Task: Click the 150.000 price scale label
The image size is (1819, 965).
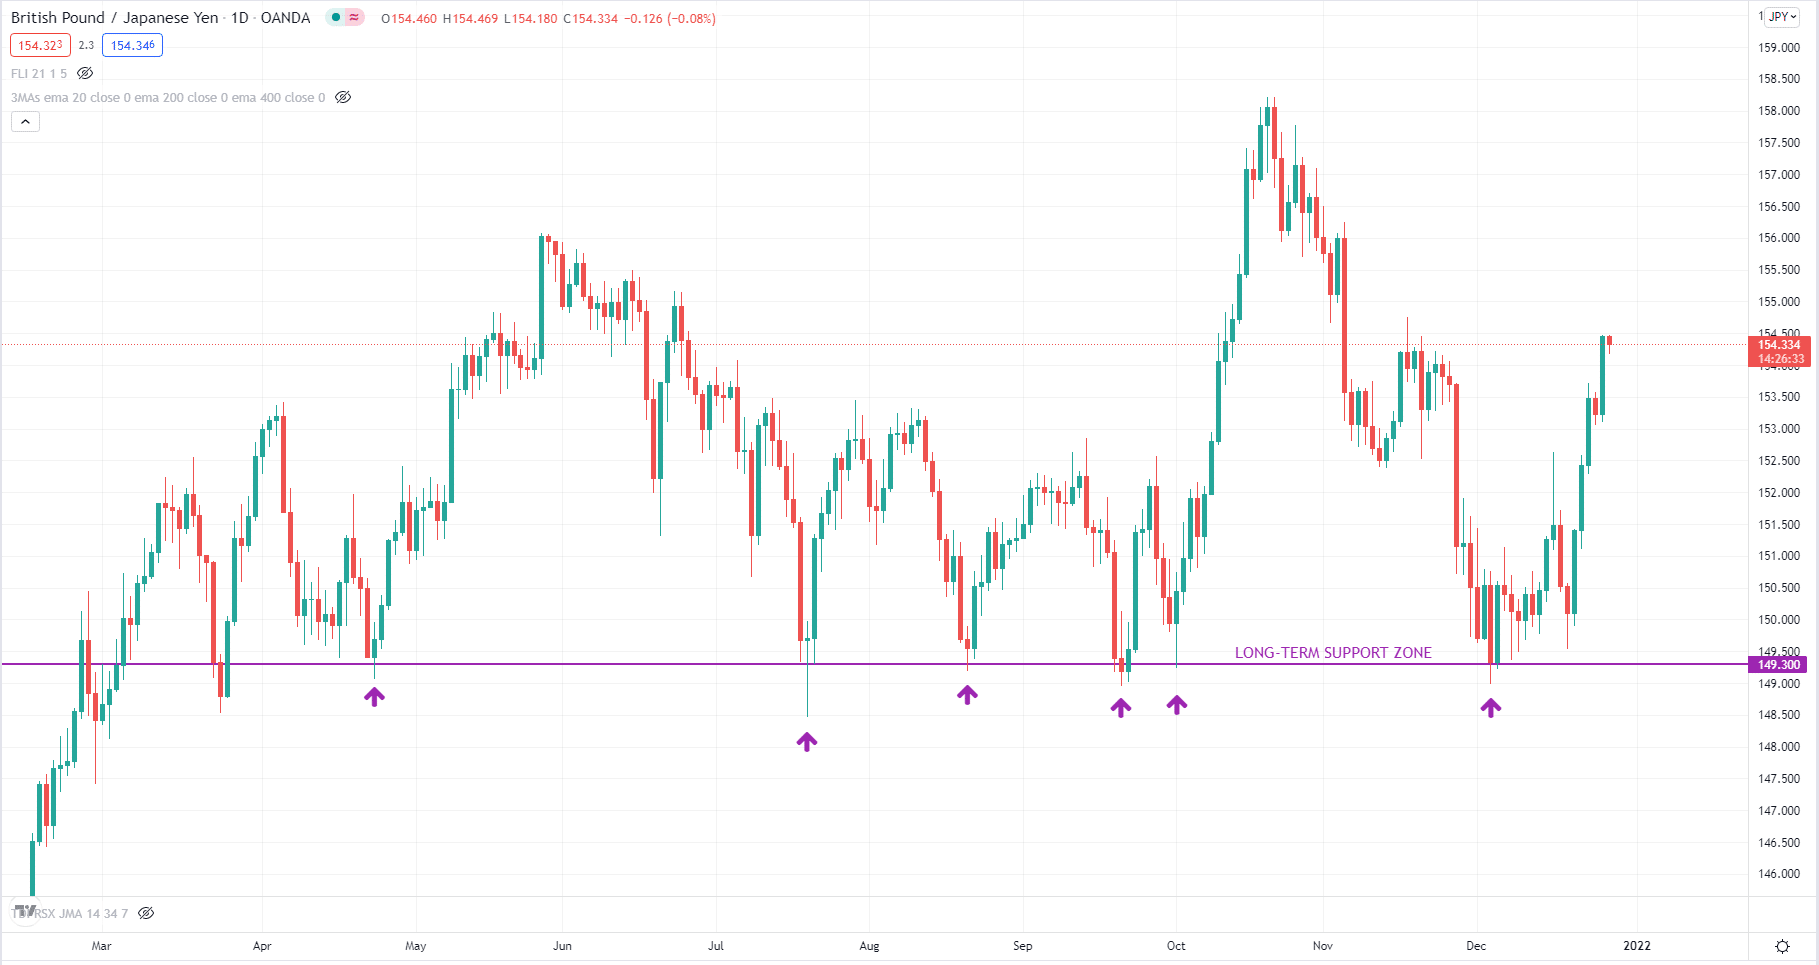Action: [1779, 620]
